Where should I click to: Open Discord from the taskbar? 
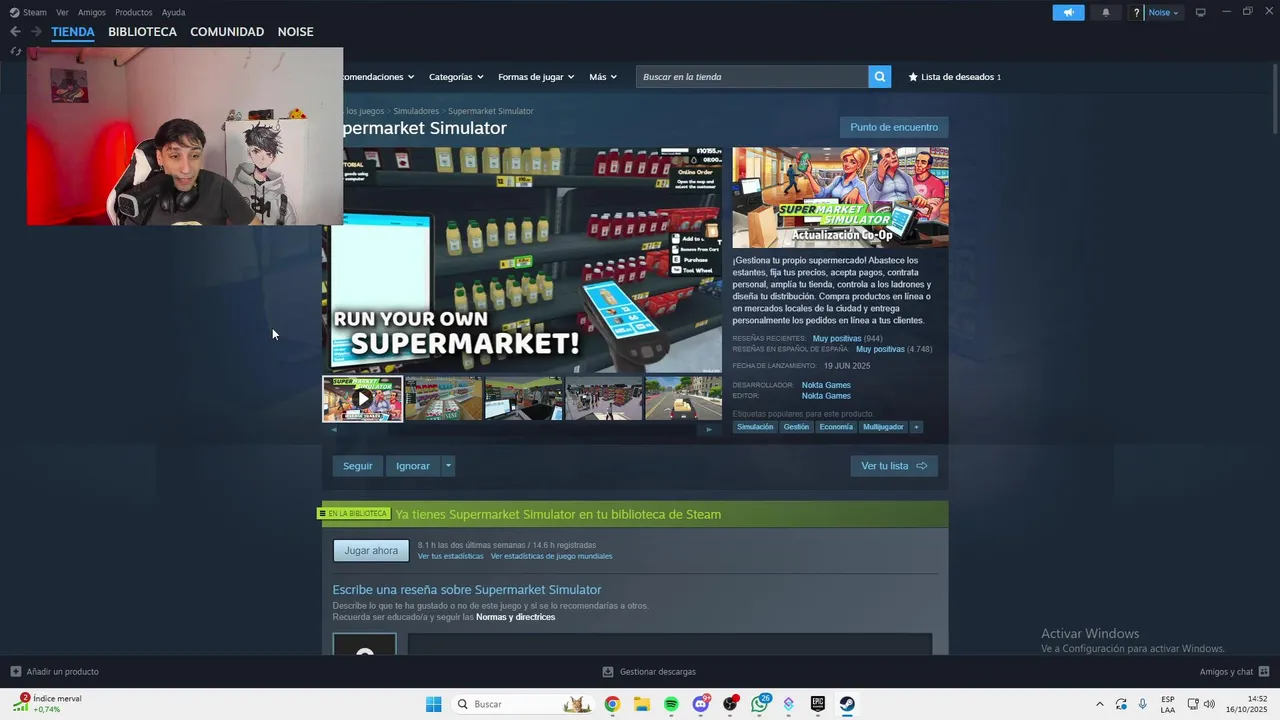(701, 704)
